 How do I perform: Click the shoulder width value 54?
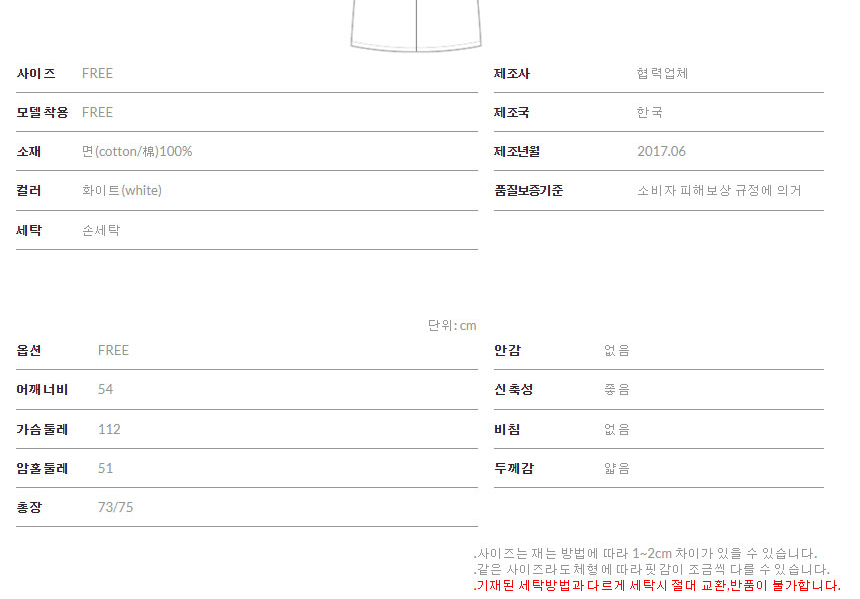coord(105,390)
